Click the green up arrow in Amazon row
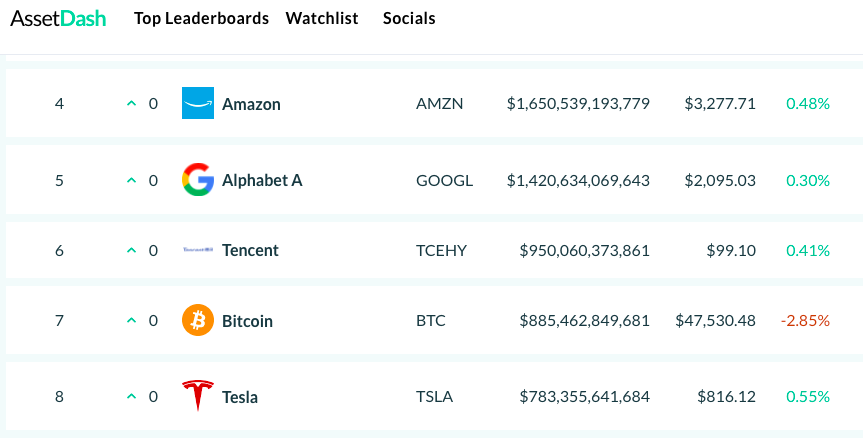Viewport: 863px width, 438px height. [x=130, y=103]
